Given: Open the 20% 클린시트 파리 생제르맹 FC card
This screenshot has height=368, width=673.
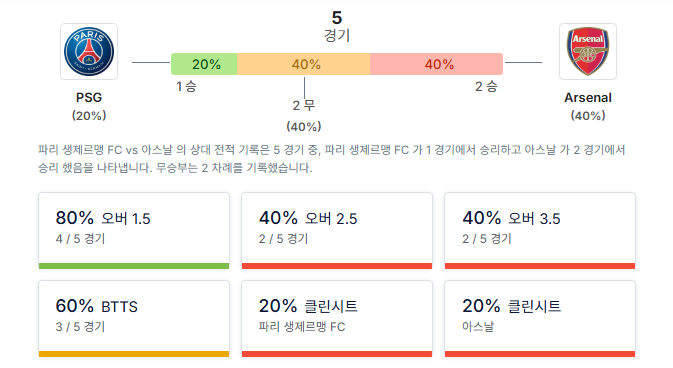Looking at the screenshot, I should [x=337, y=319].
